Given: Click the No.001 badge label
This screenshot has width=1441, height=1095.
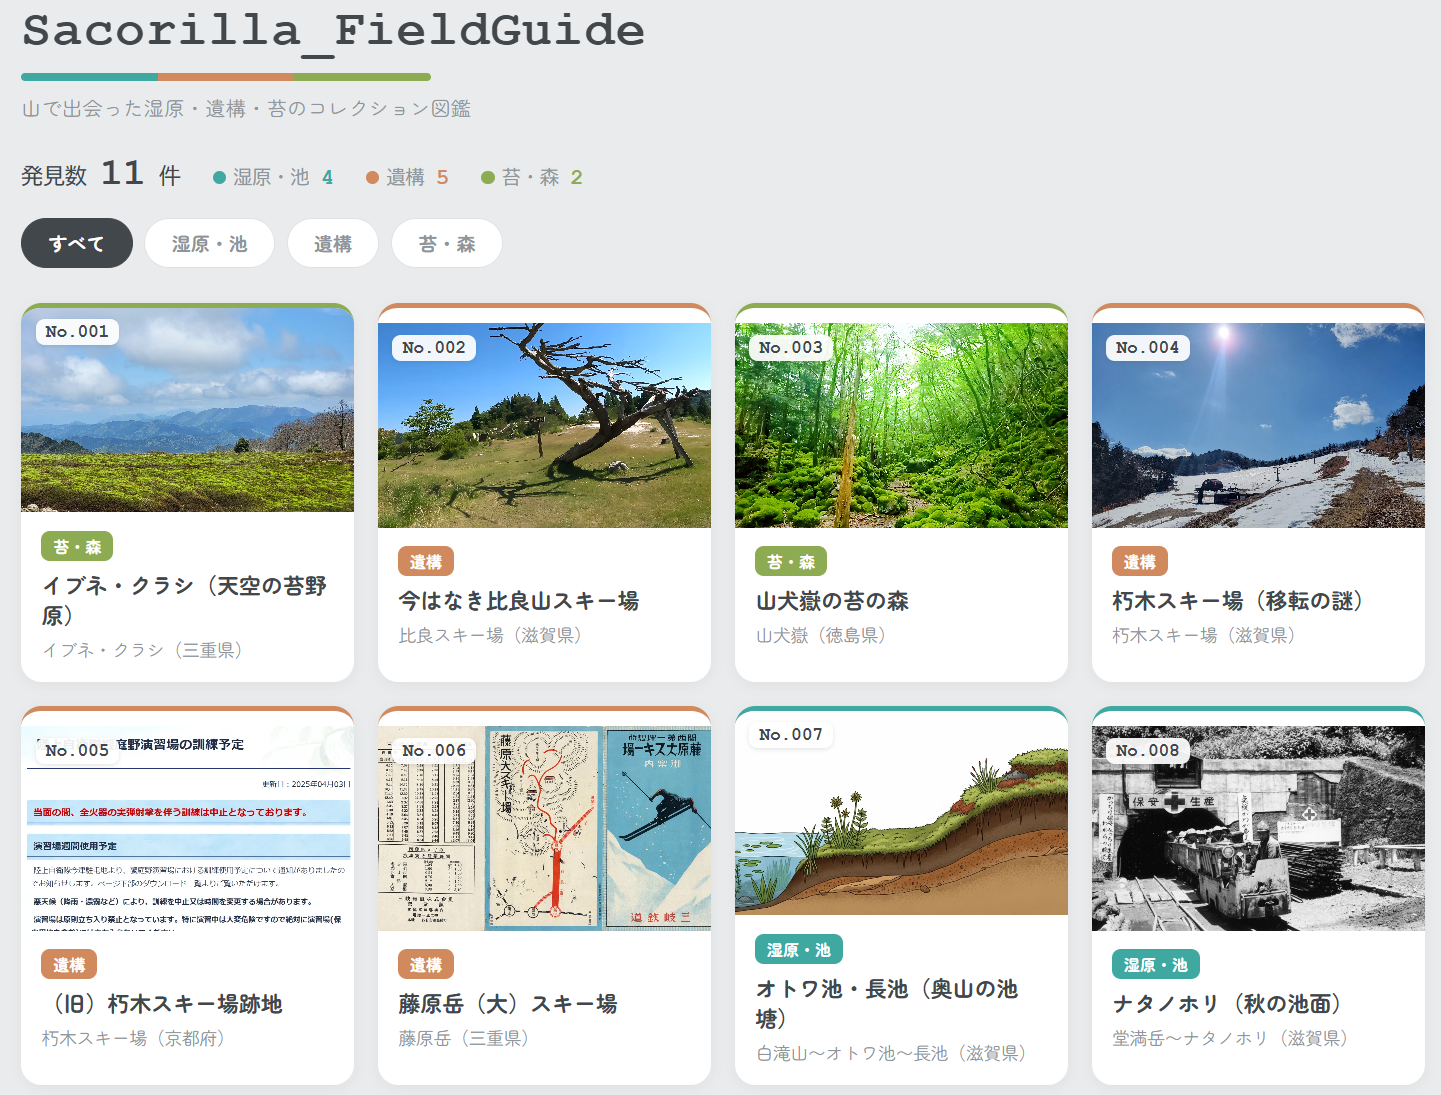Looking at the screenshot, I should click(x=77, y=331).
